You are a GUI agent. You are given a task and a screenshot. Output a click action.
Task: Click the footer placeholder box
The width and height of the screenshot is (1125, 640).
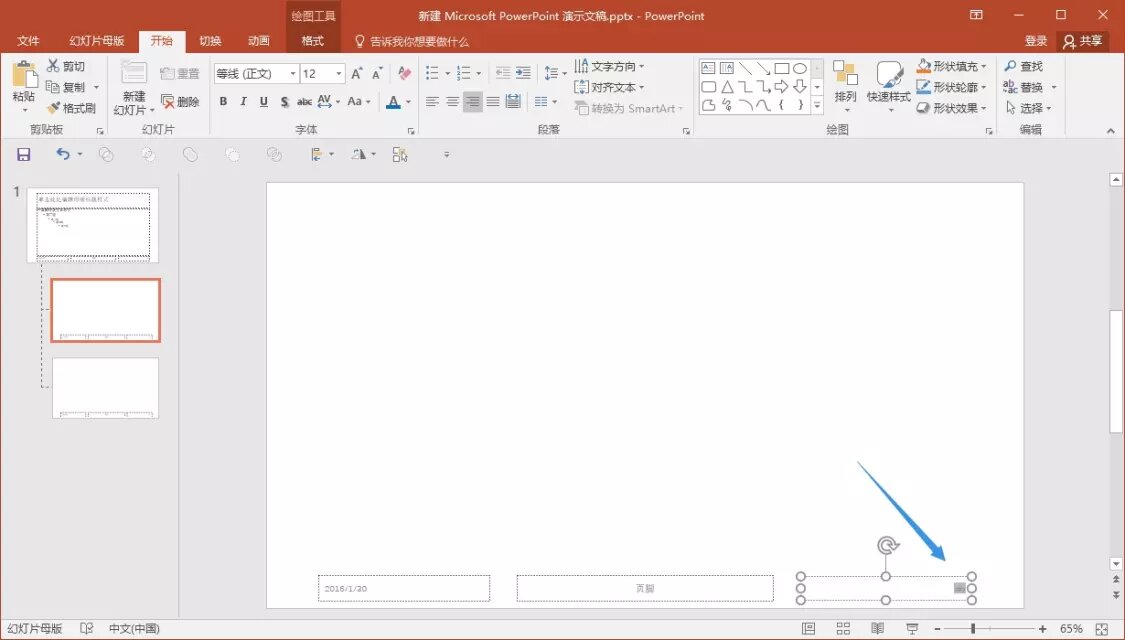point(645,588)
